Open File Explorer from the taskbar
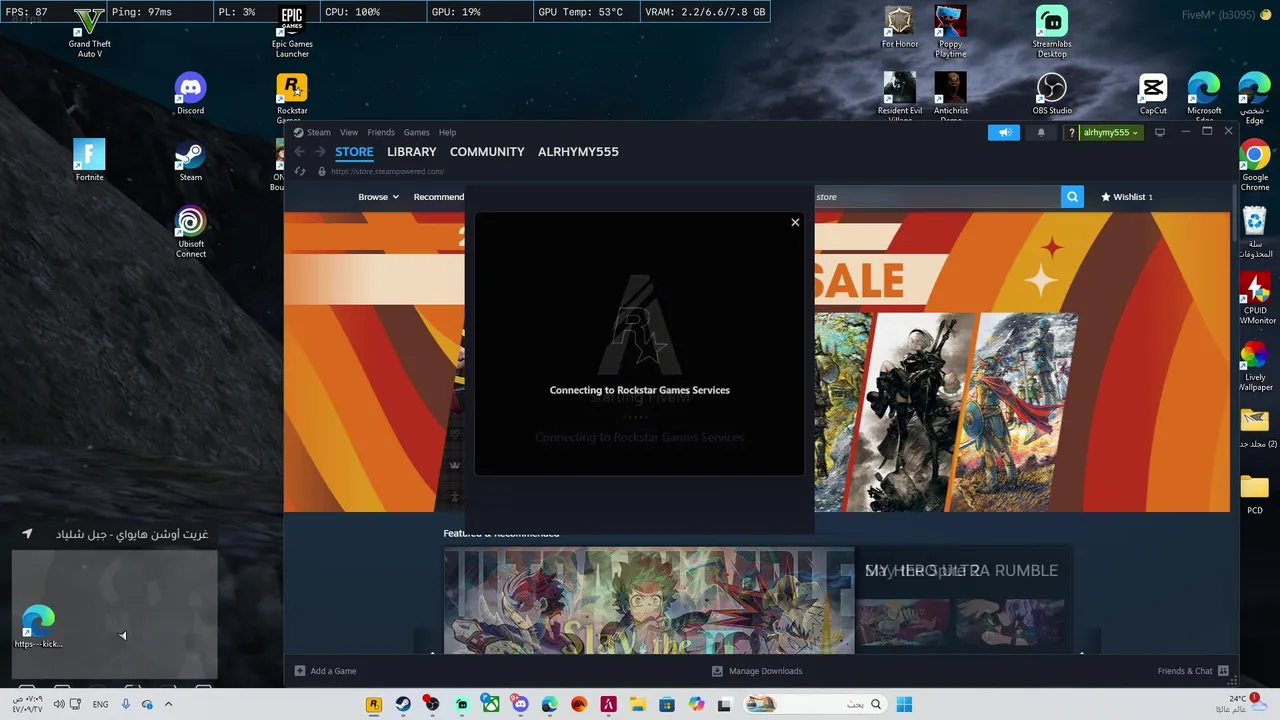This screenshot has height=720, width=1280. 637,704
